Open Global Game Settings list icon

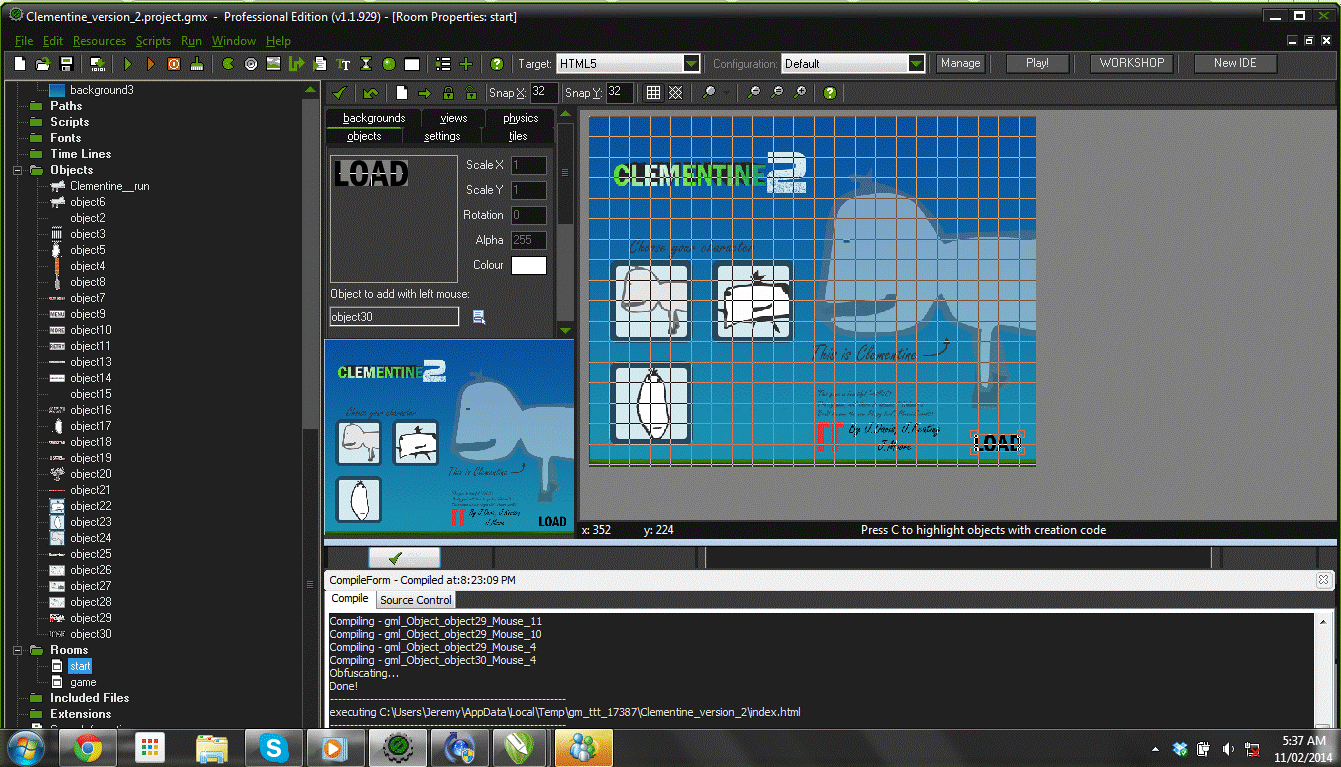[443, 63]
